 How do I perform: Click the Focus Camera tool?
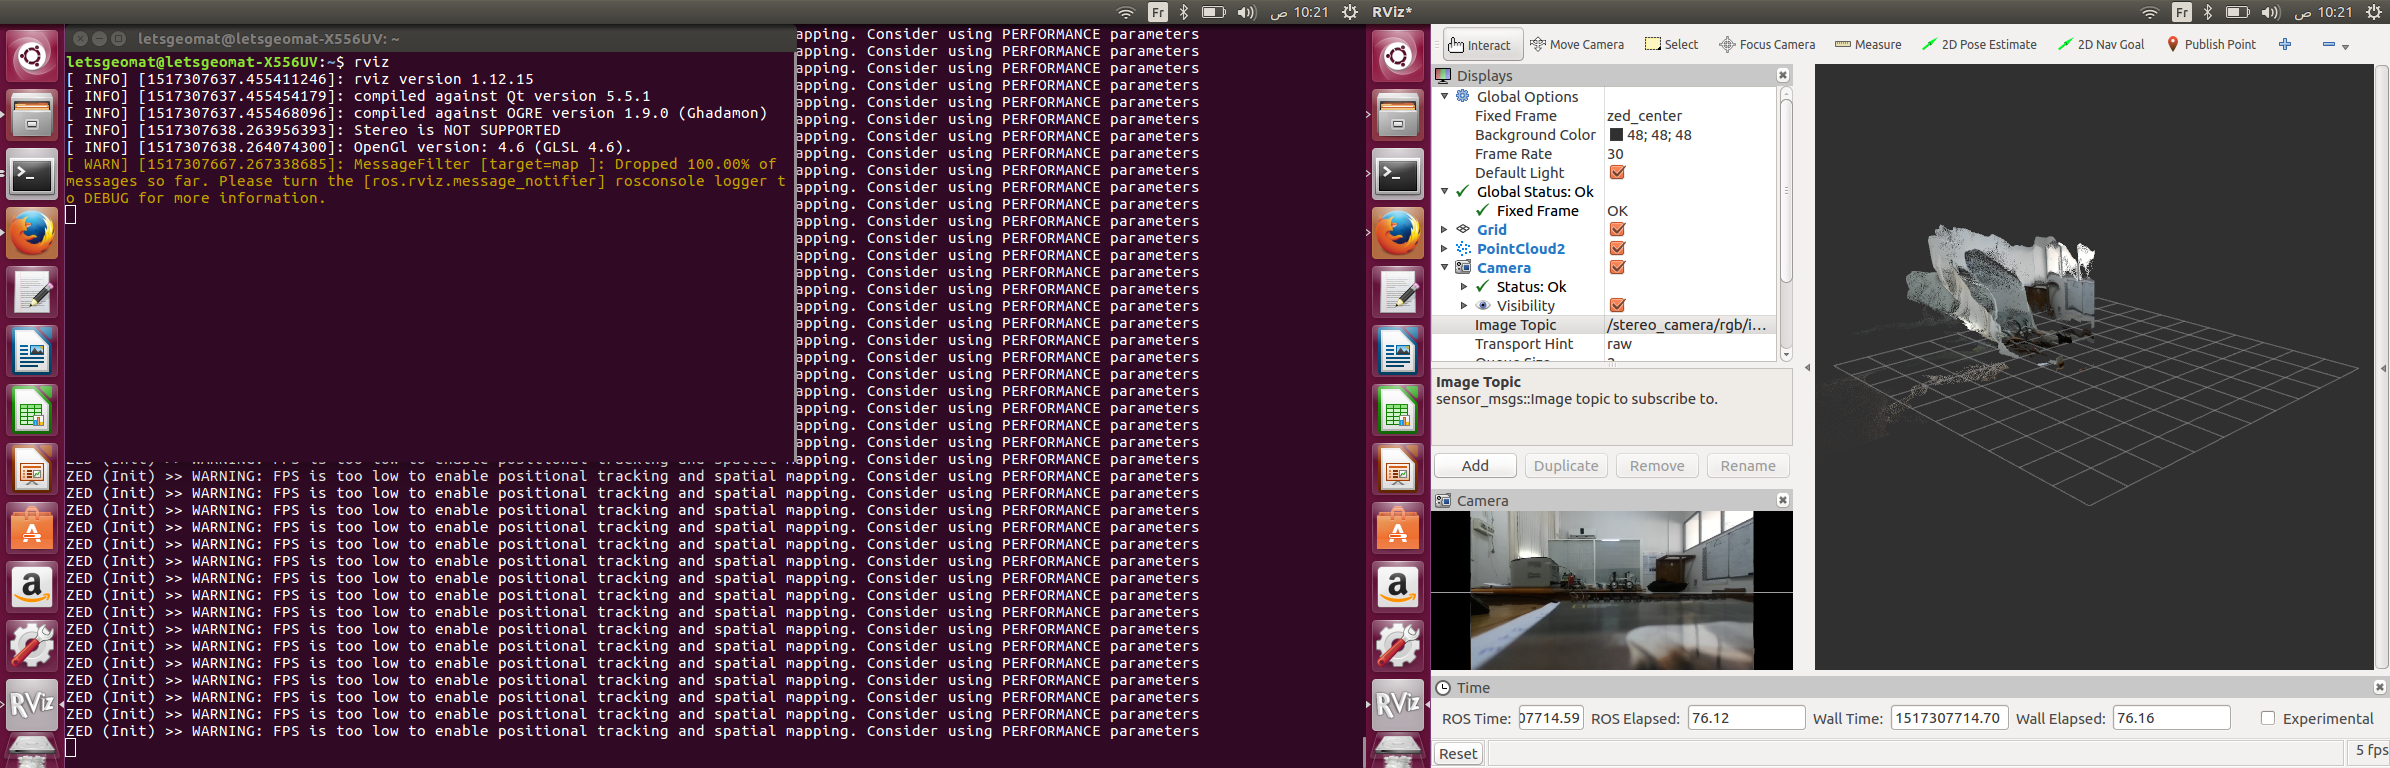1767,45
